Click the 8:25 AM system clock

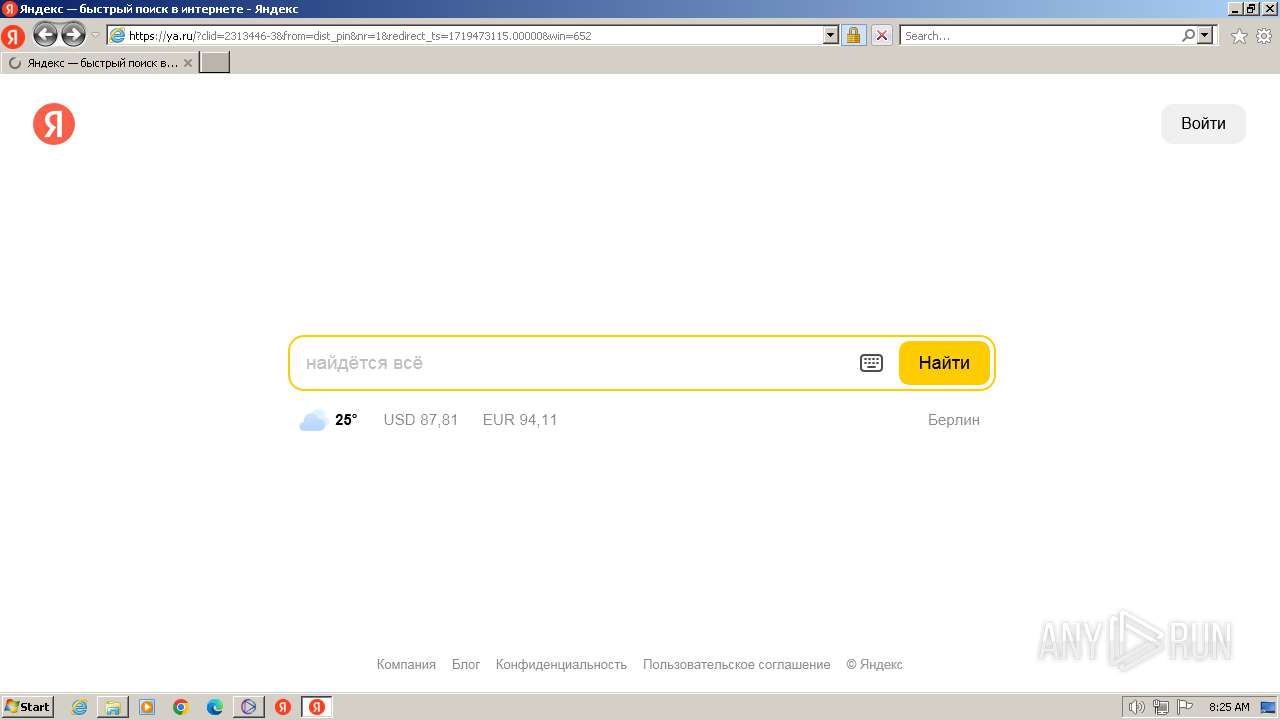[1229, 707]
